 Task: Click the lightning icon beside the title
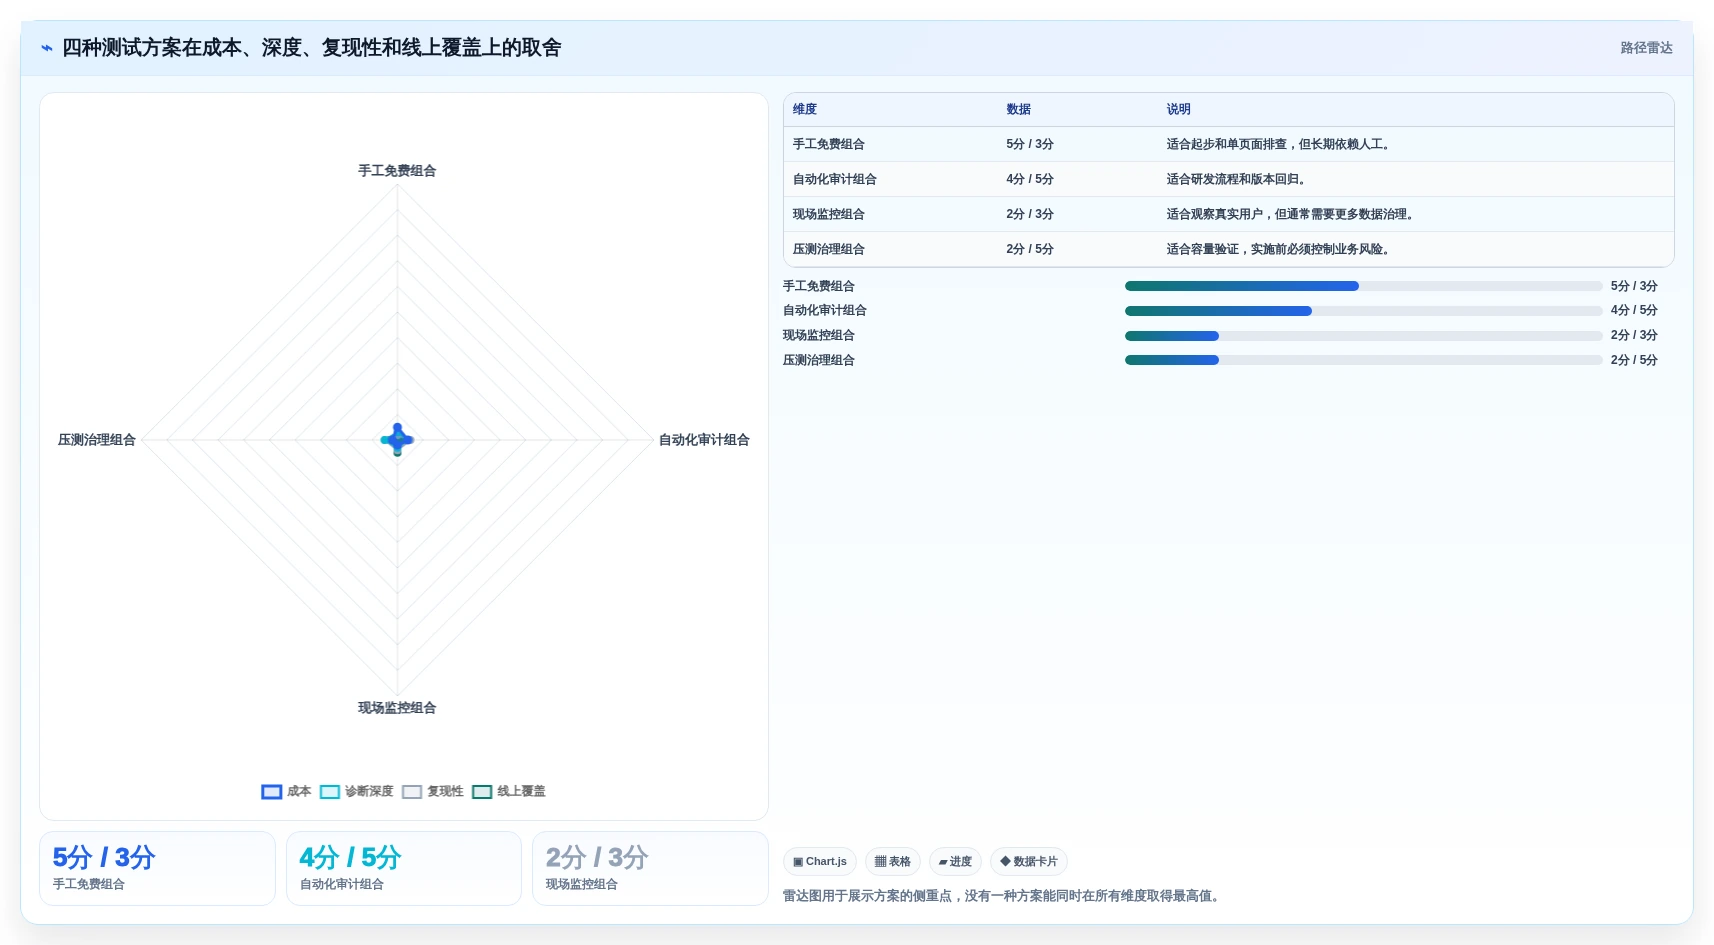pyautogui.click(x=47, y=48)
